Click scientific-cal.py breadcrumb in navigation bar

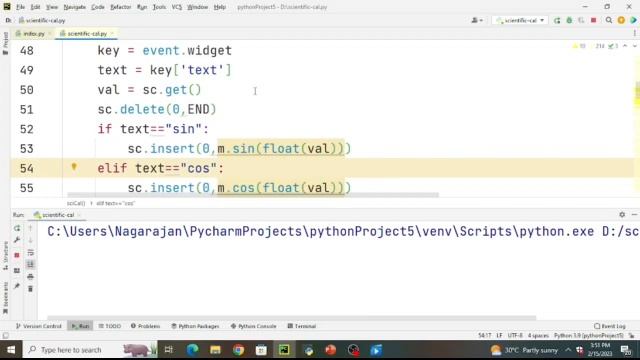(x=42, y=20)
